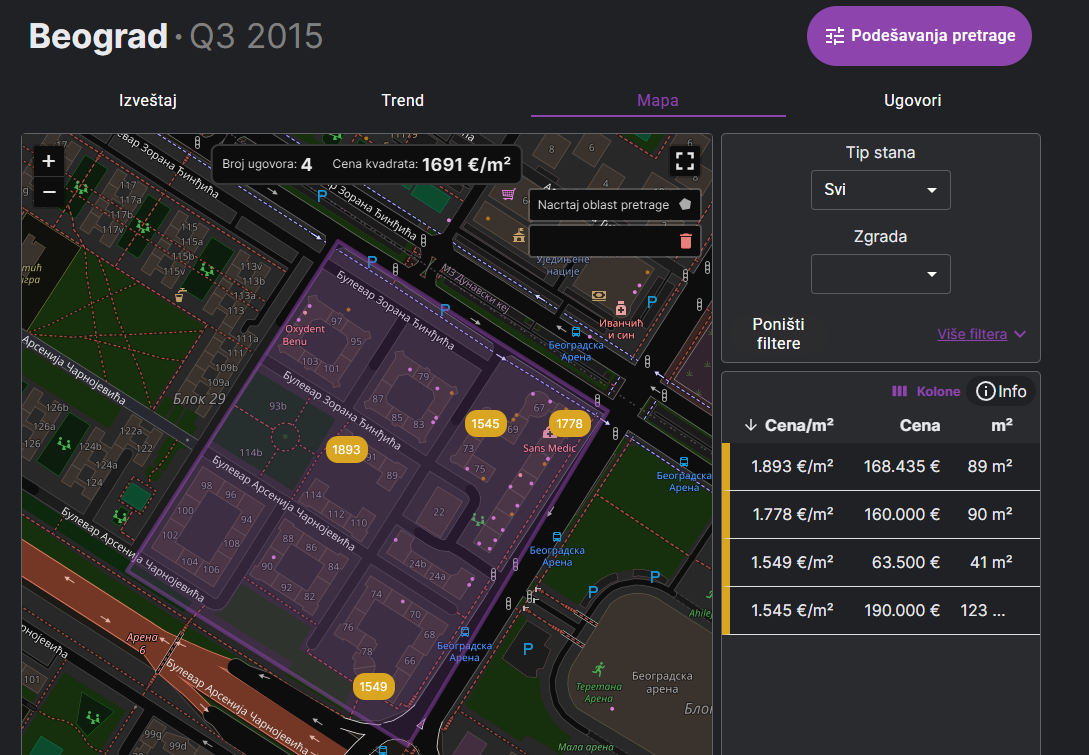The image size is (1089, 755).
Task: Click Poništi filtere to reset filters
Action: click(778, 334)
